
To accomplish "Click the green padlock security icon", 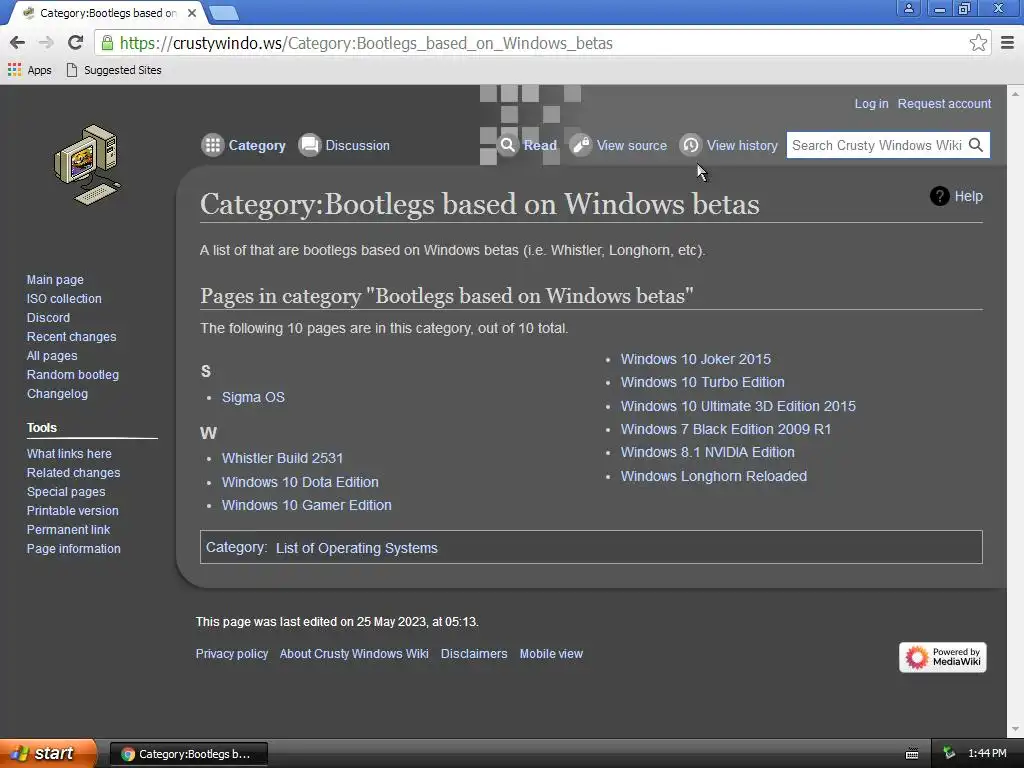I will pyautogui.click(x=107, y=43).
